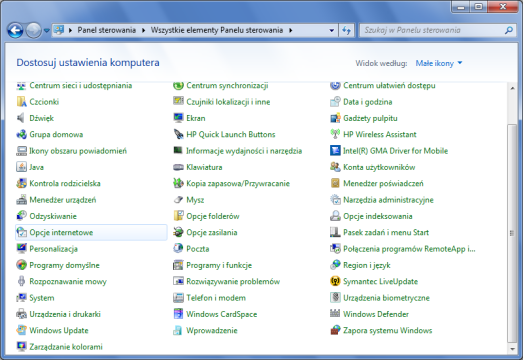Screen dimensions: 523x360
Task: Click the Forward navigation button
Action: (33, 31)
